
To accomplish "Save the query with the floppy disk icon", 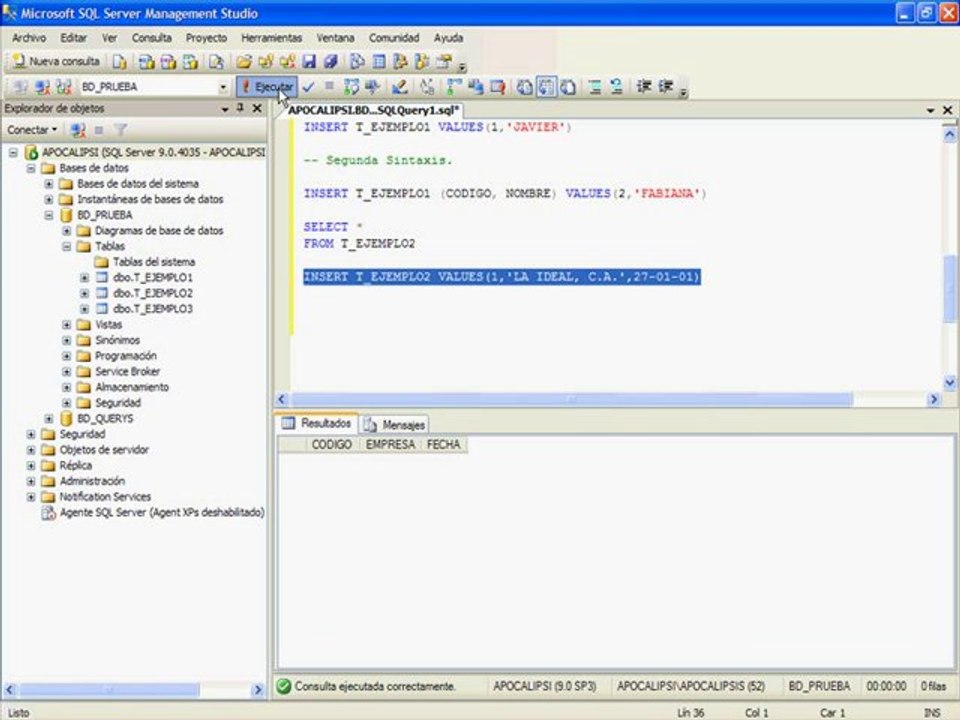I will coord(309,62).
